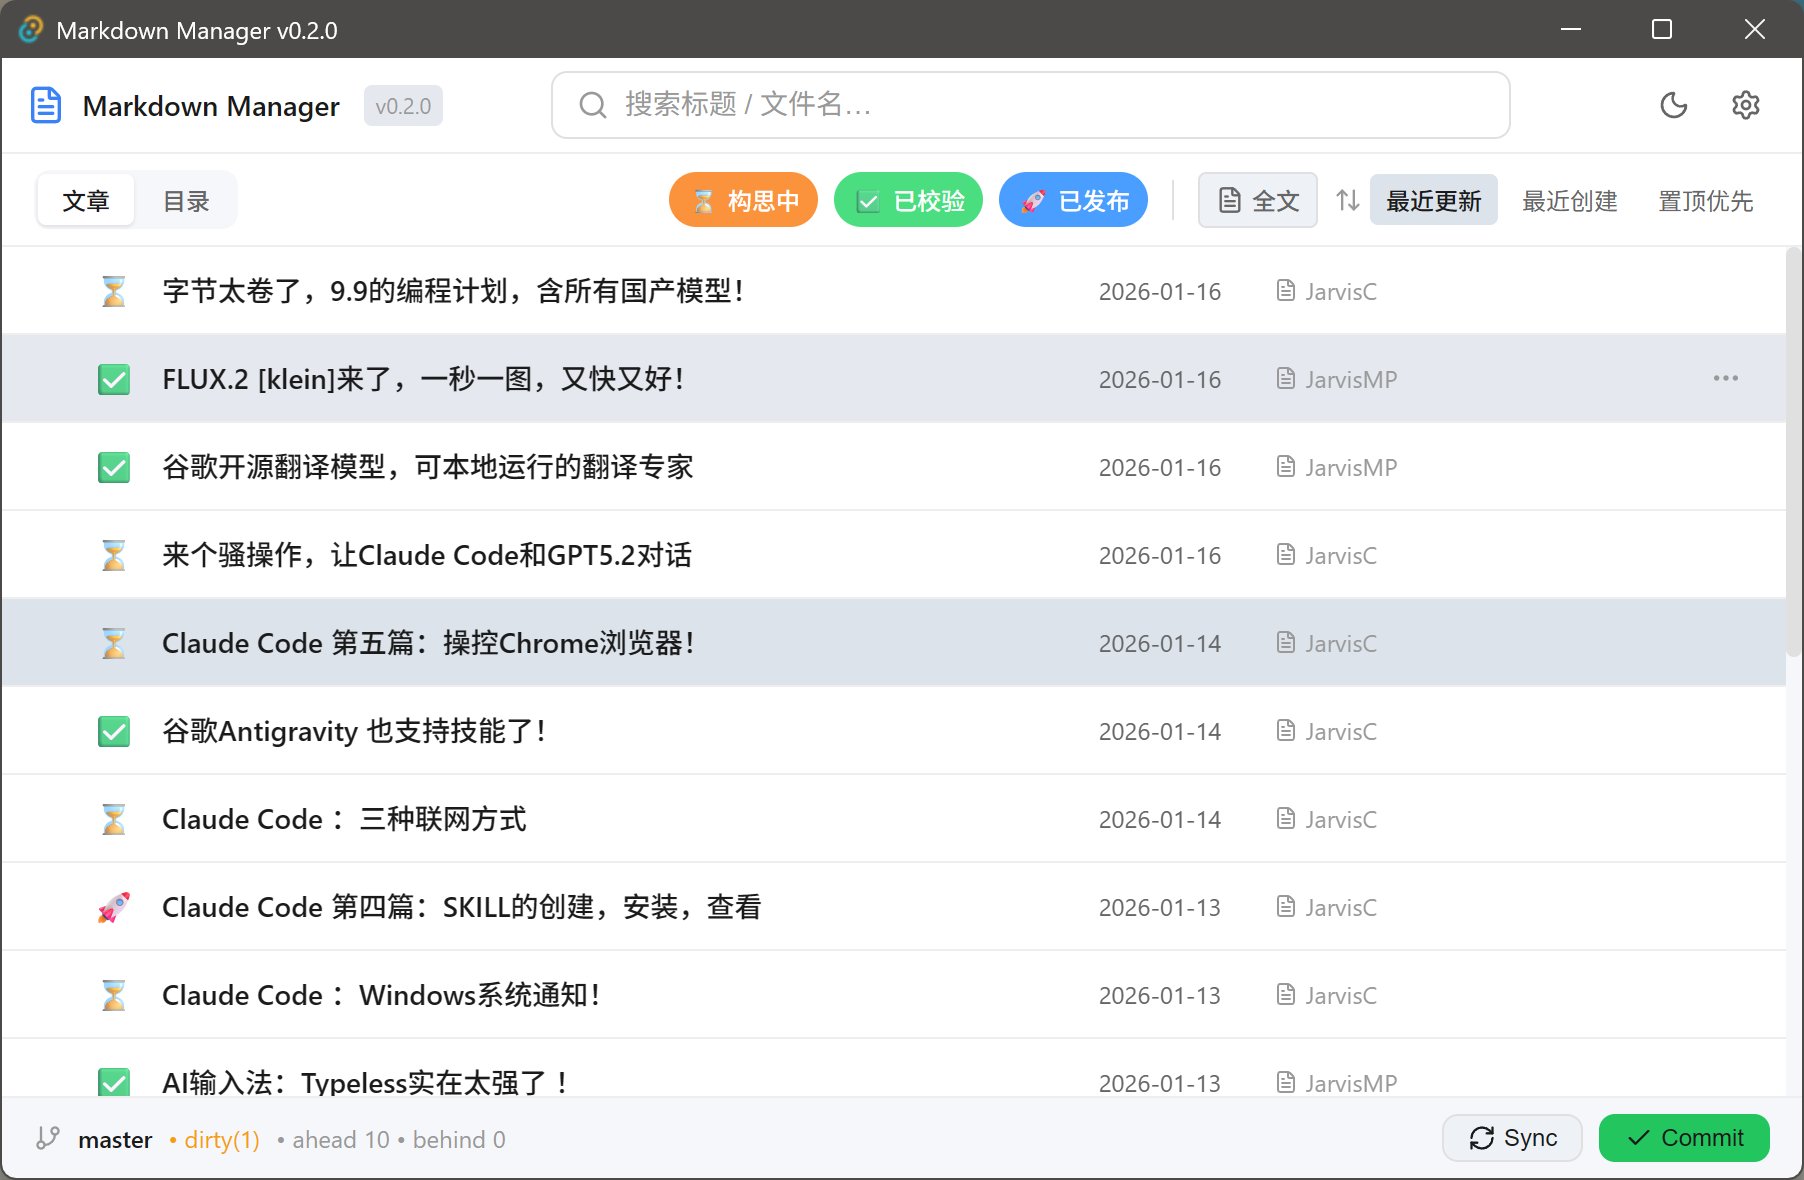Toggle dark mode with the moon icon
Screen dimensions: 1804x1180
pyautogui.click(x=1673, y=105)
